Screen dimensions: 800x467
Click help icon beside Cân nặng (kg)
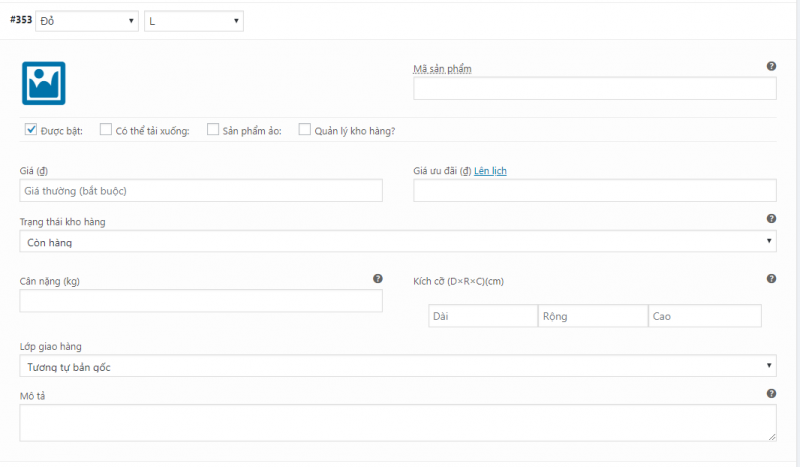(377, 279)
